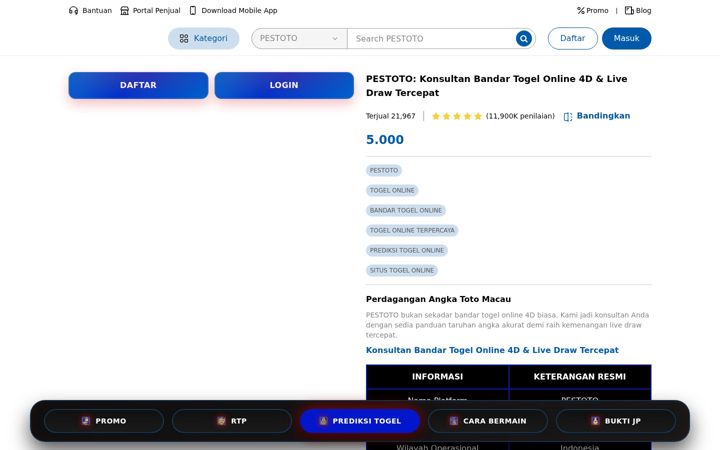Click the SITUS TOGEL ONLINE tag
The image size is (720, 450).
pyautogui.click(x=402, y=270)
